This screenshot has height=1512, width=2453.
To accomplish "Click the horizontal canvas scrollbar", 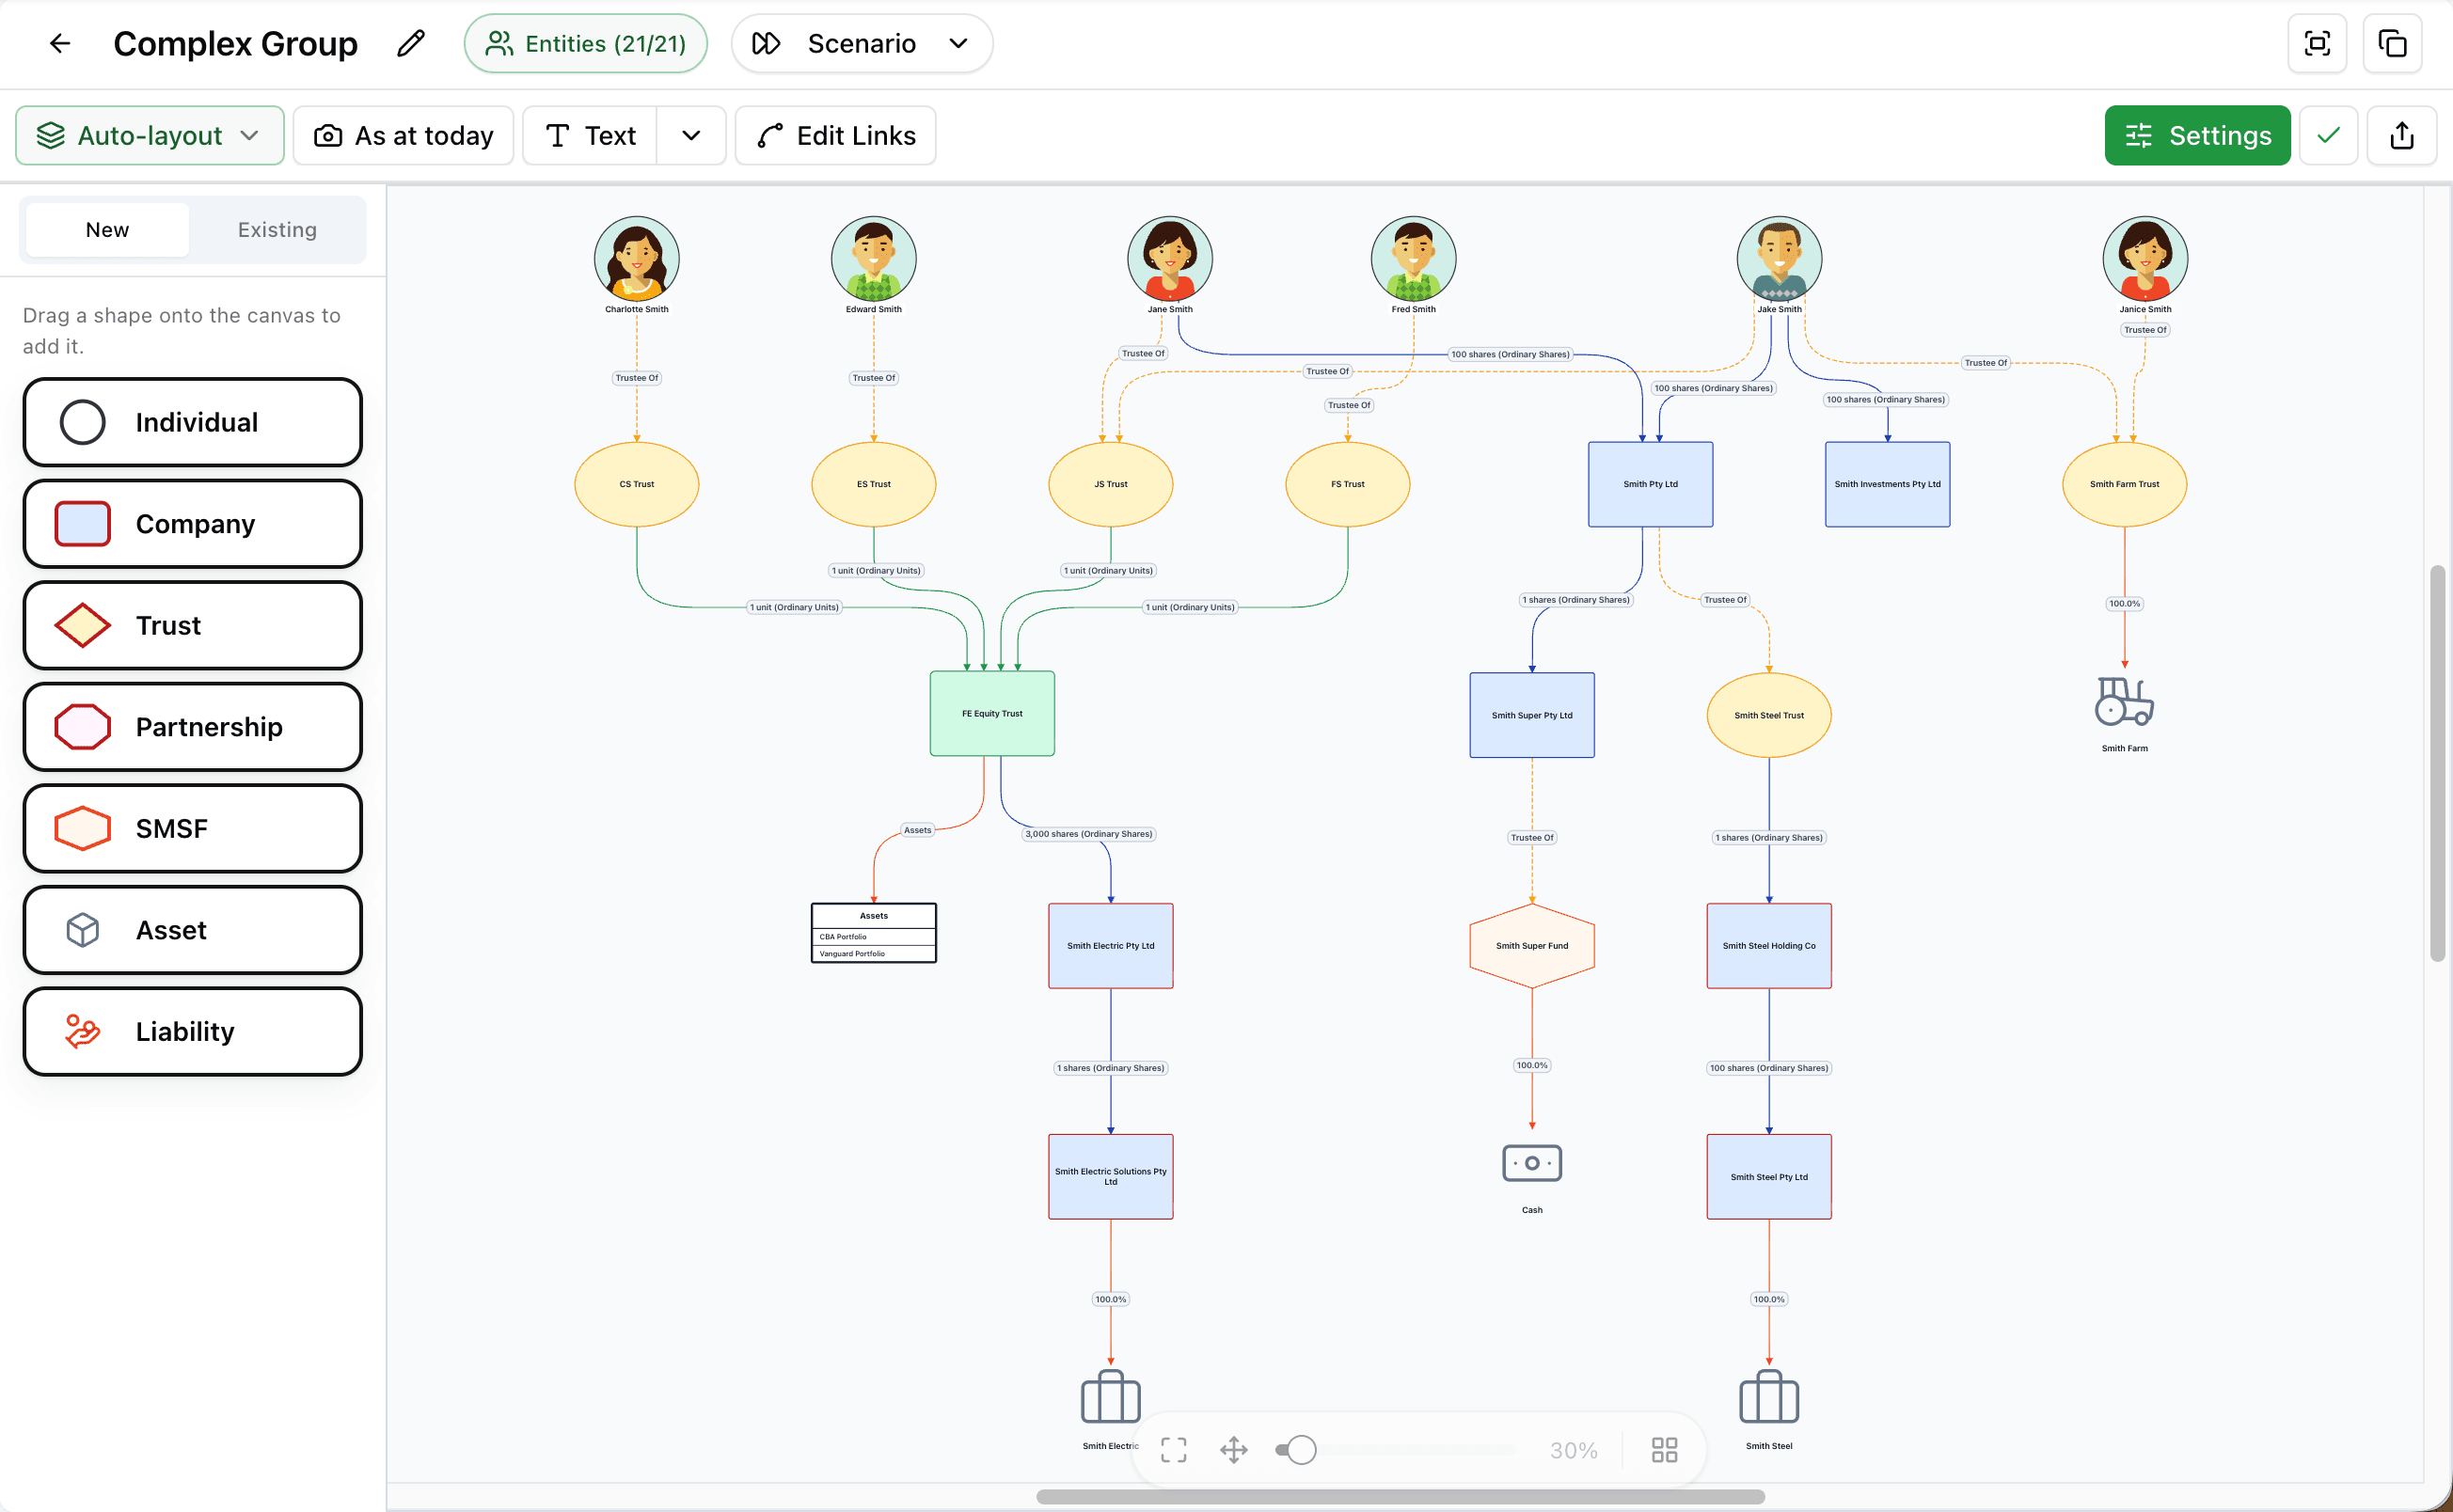I will (x=1400, y=1497).
